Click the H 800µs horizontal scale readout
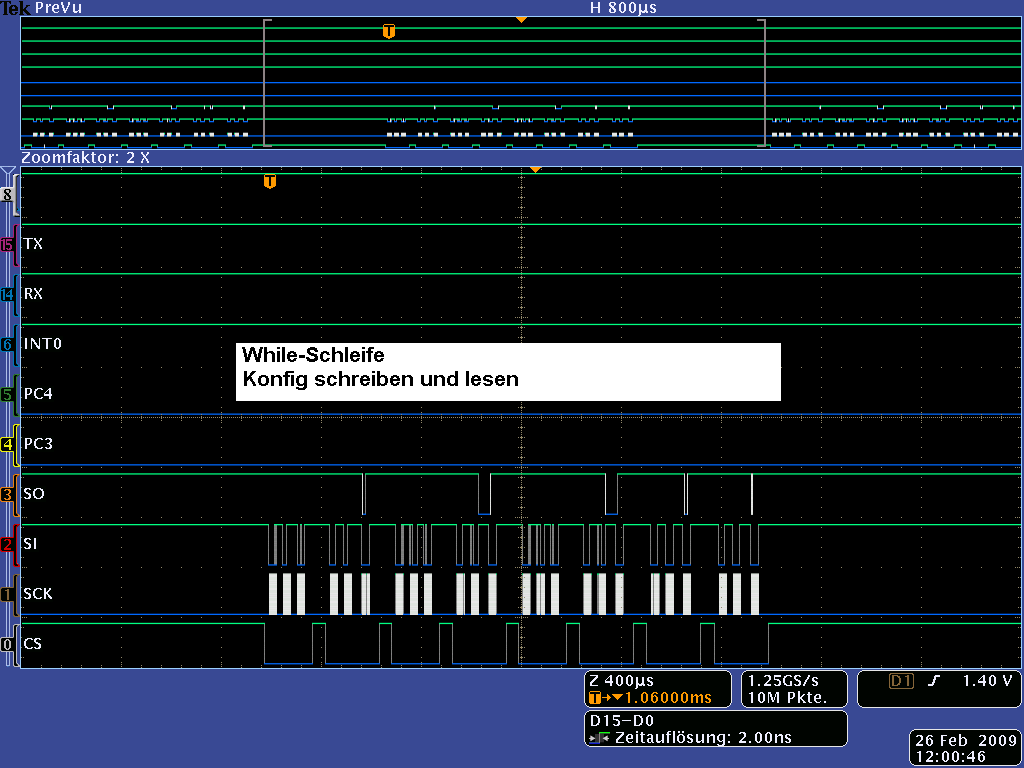Viewport: 1024px width, 768px height. click(x=623, y=8)
